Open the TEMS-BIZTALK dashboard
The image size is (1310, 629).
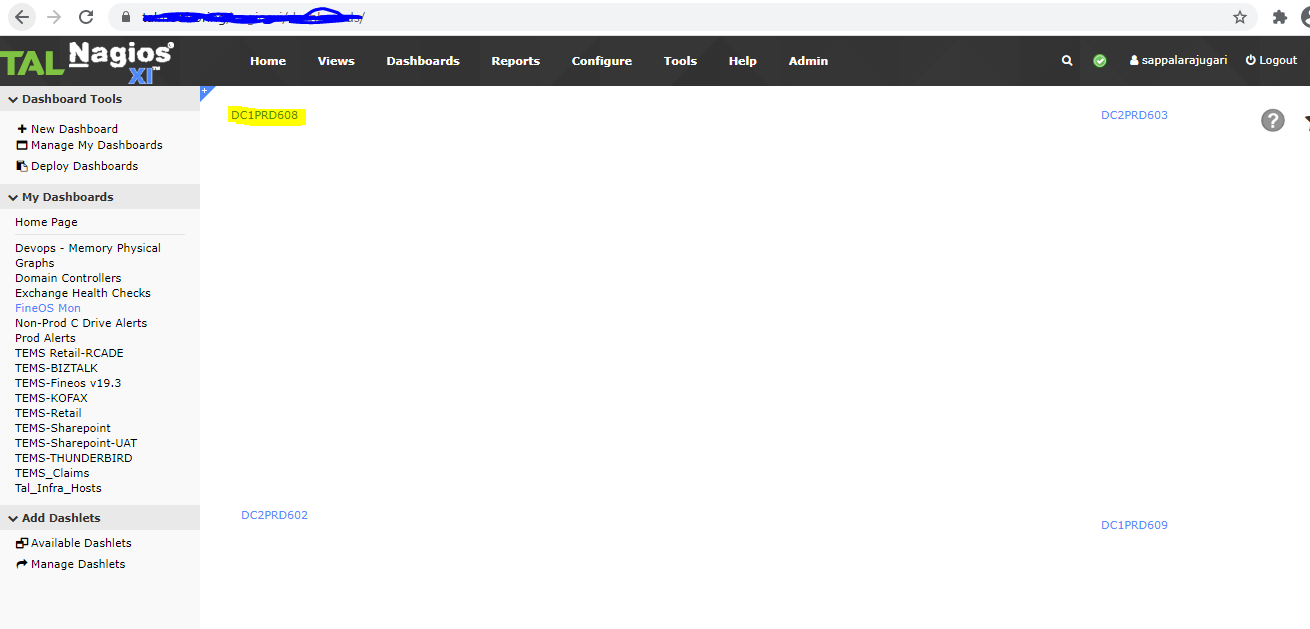click(56, 368)
